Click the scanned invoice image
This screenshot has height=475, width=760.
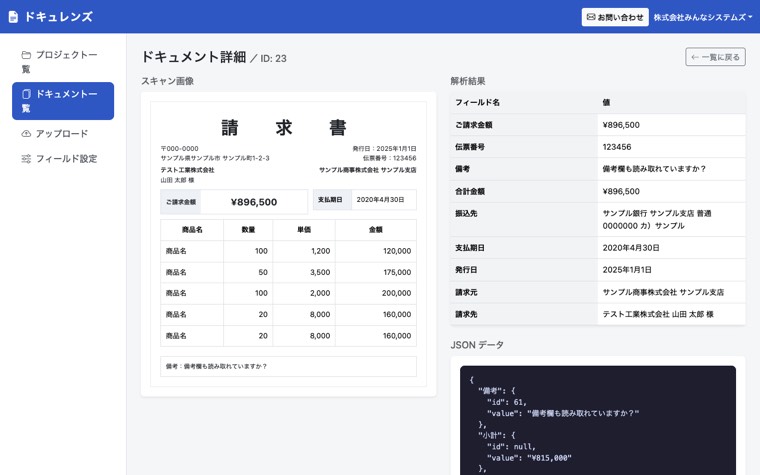point(288,244)
